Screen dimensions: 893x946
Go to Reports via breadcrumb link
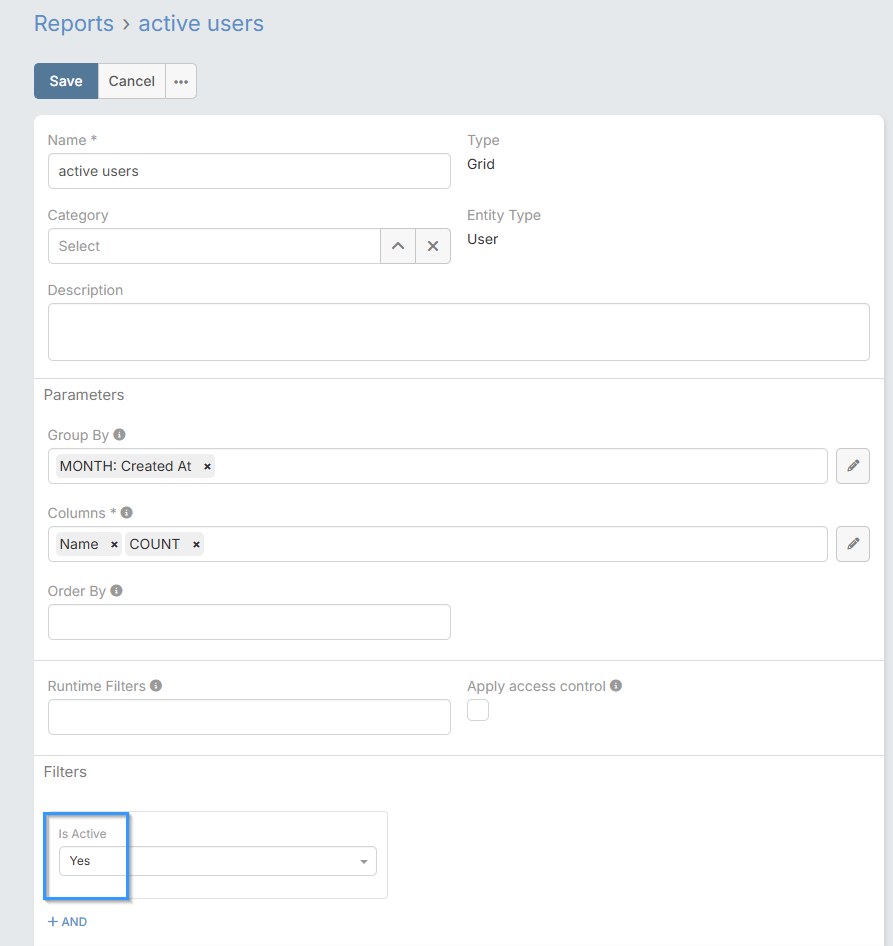pyautogui.click(x=74, y=23)
